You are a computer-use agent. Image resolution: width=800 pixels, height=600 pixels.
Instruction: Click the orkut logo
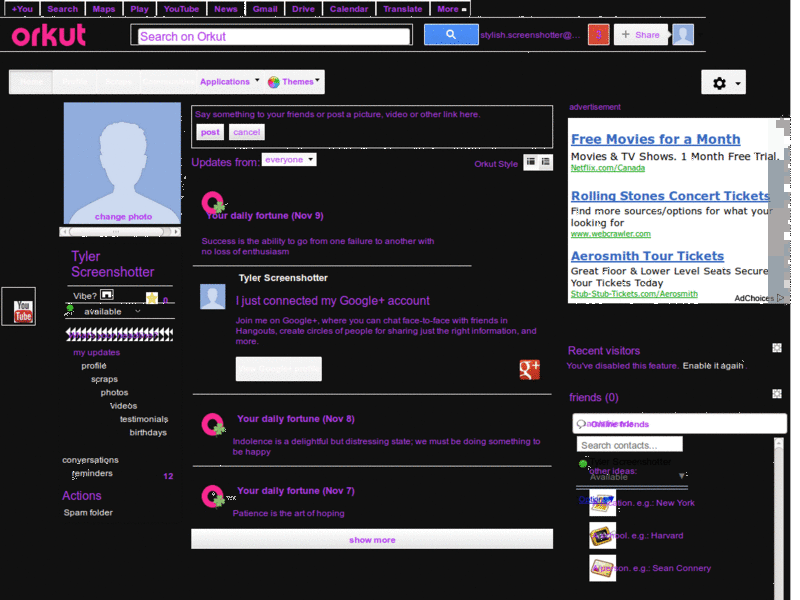point(48,35)
